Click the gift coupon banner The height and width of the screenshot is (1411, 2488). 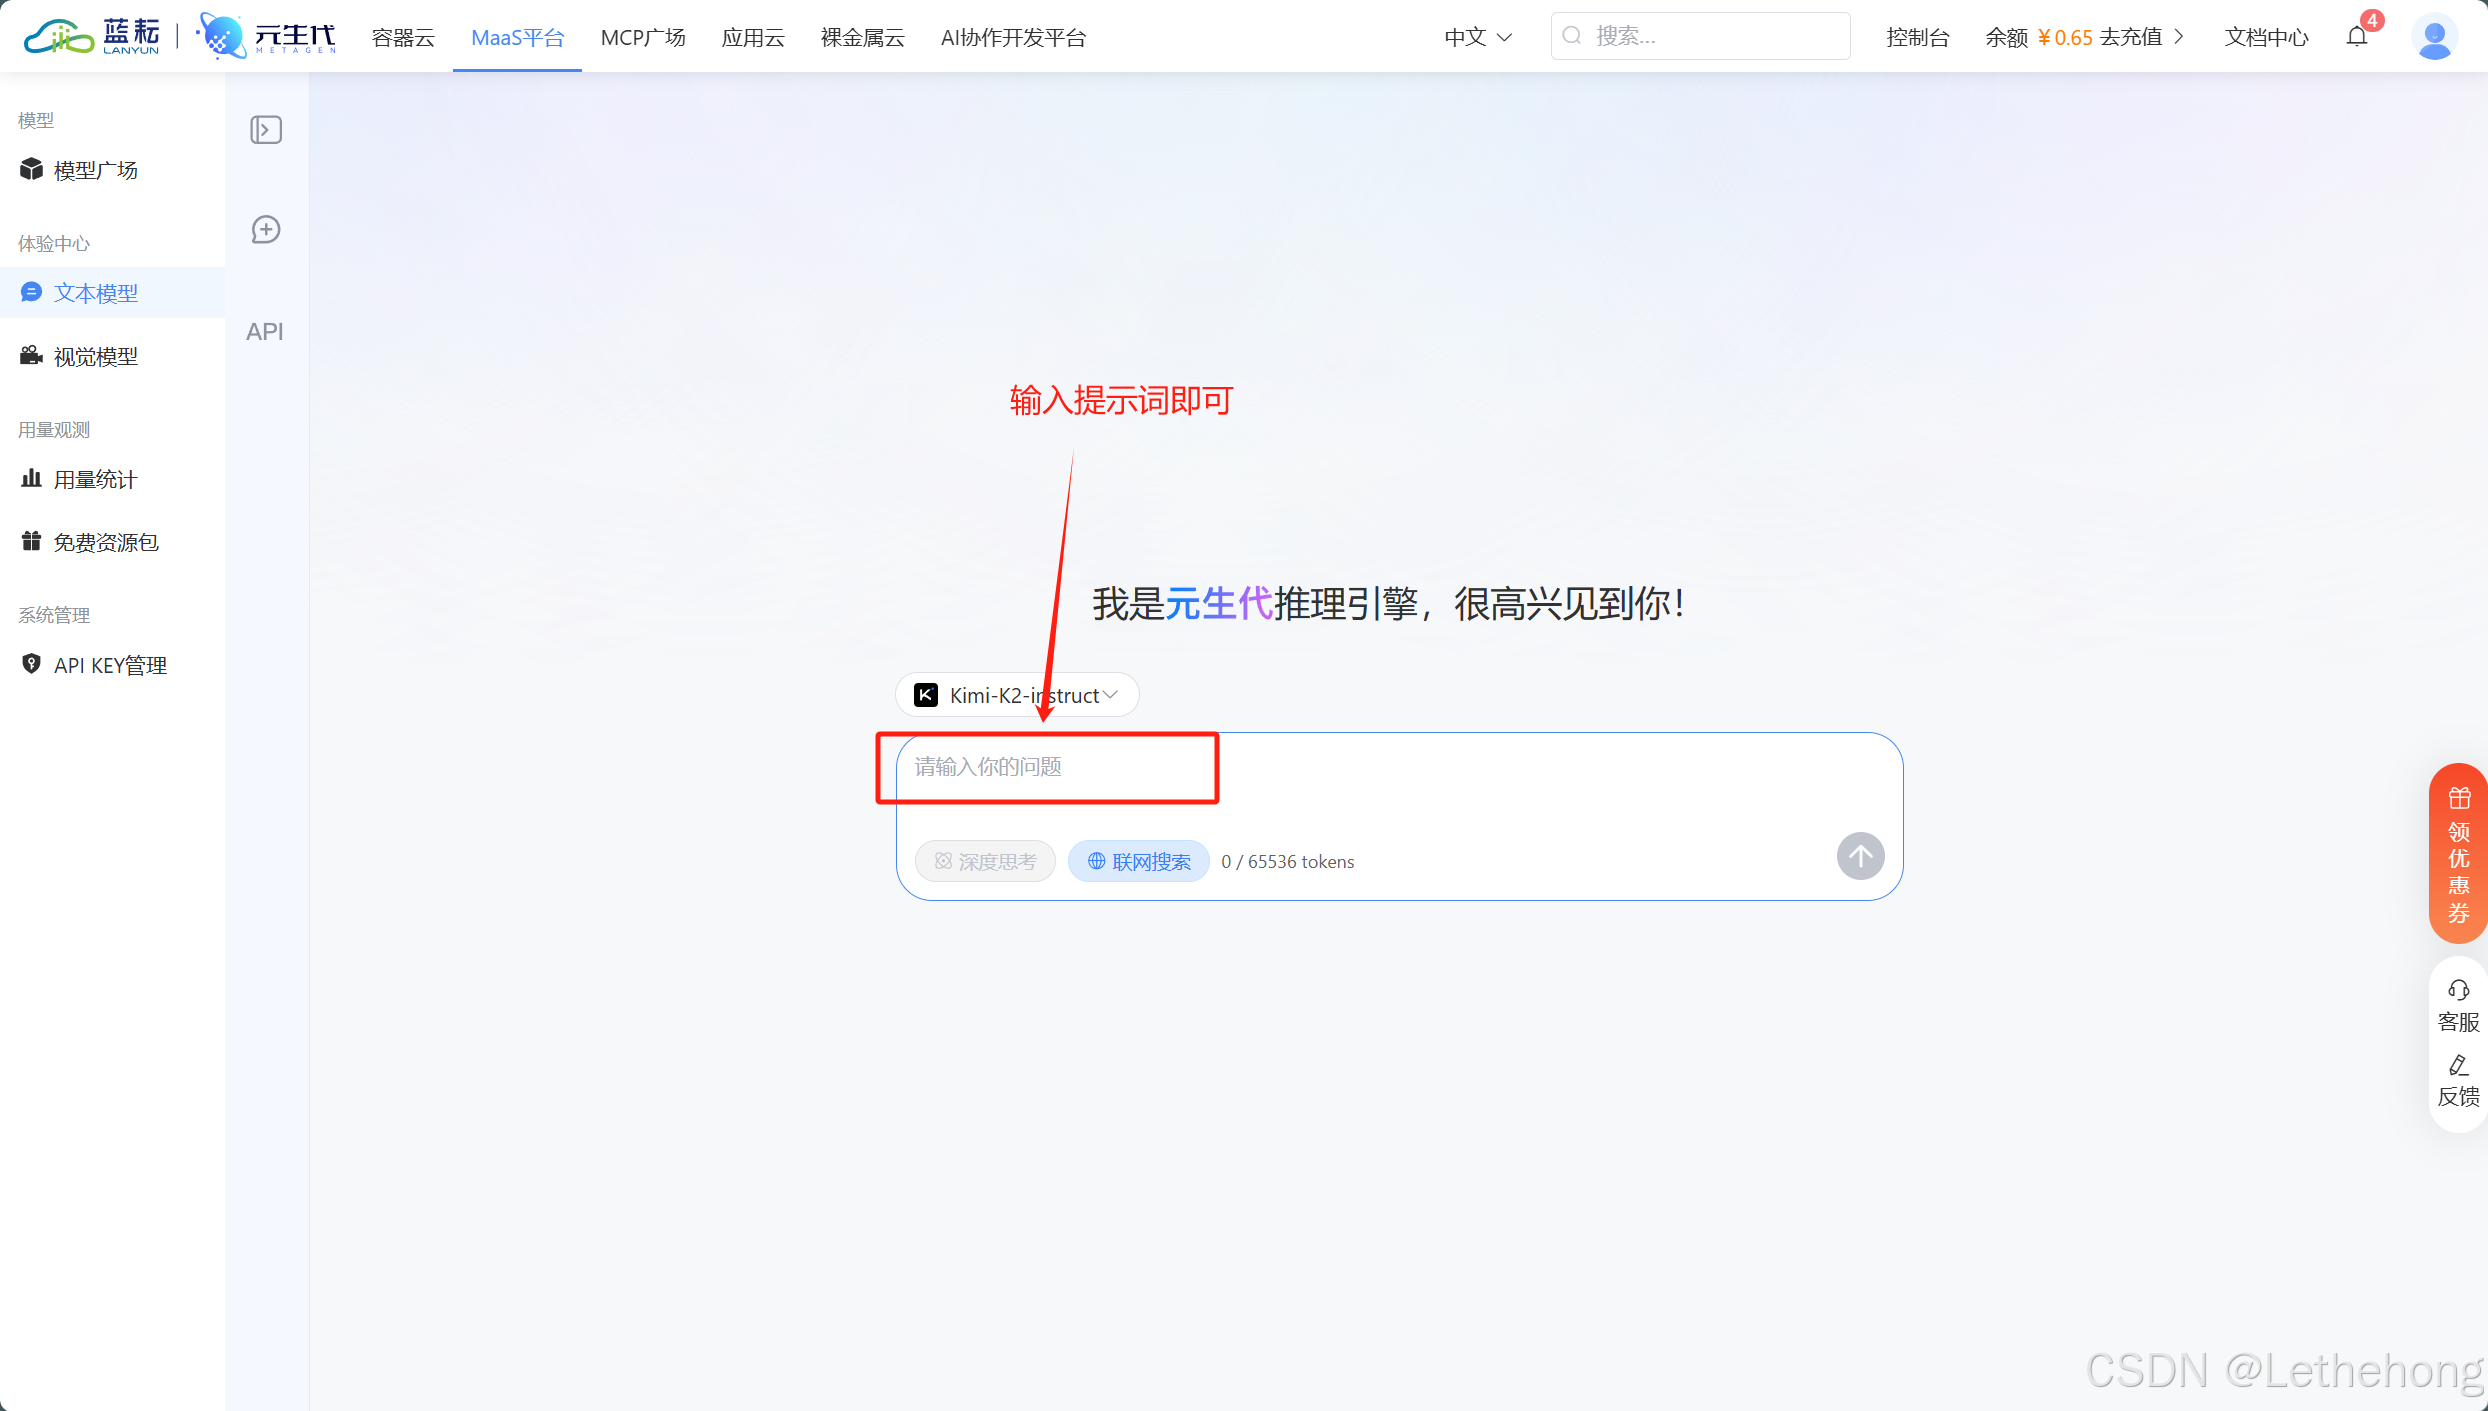[2458, 853]
